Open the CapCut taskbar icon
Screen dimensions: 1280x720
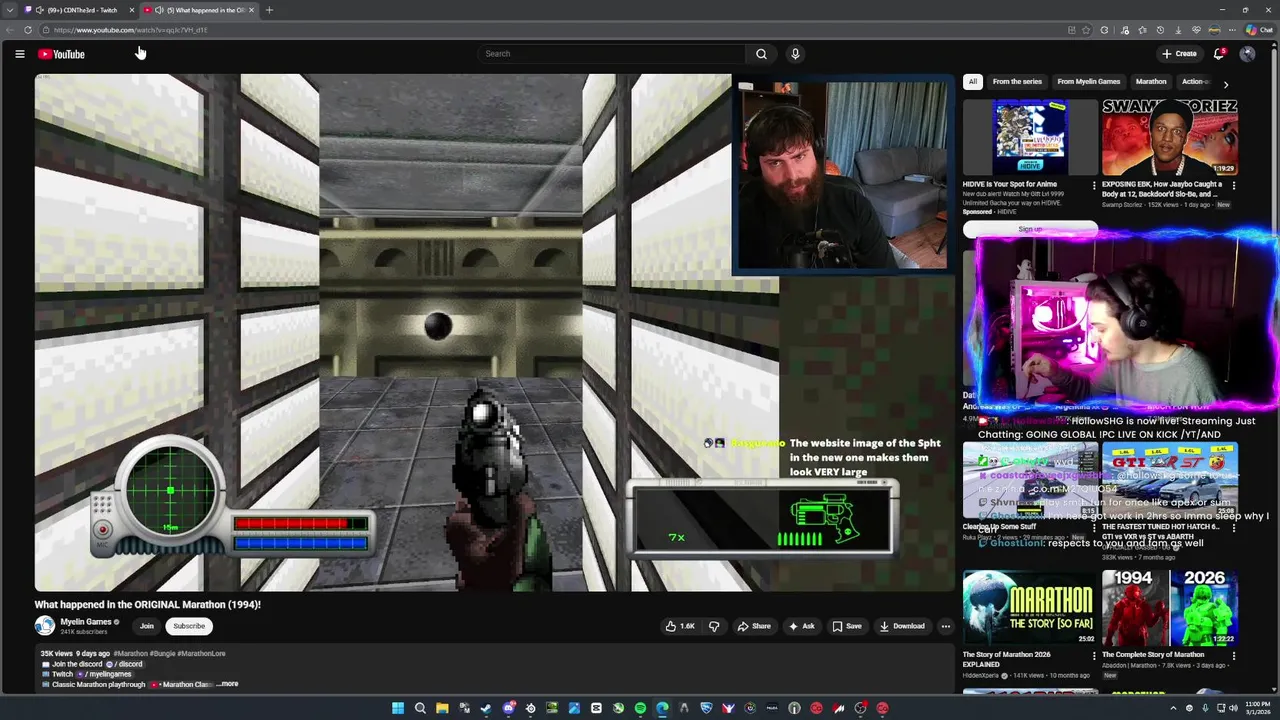[x=596, y=708]
